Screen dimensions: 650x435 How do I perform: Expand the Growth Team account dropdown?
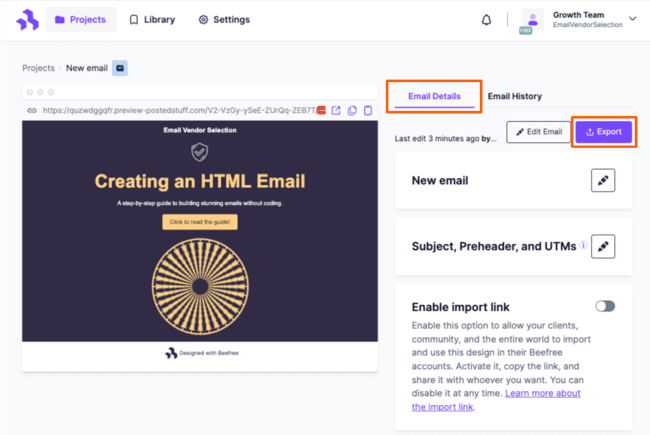coord(632,19)
